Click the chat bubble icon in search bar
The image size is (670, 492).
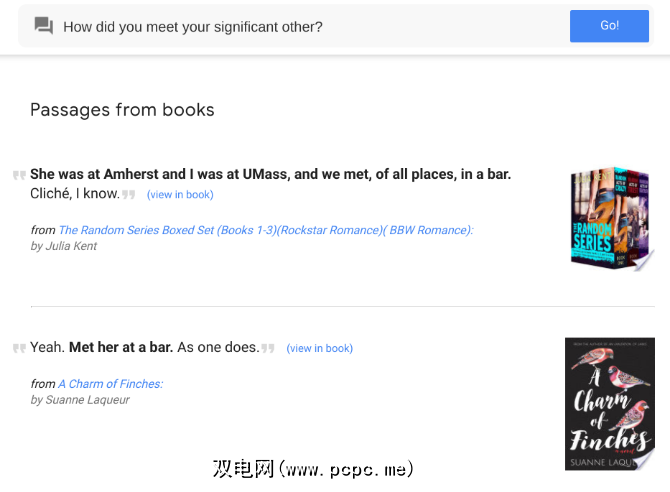point(43,26)
